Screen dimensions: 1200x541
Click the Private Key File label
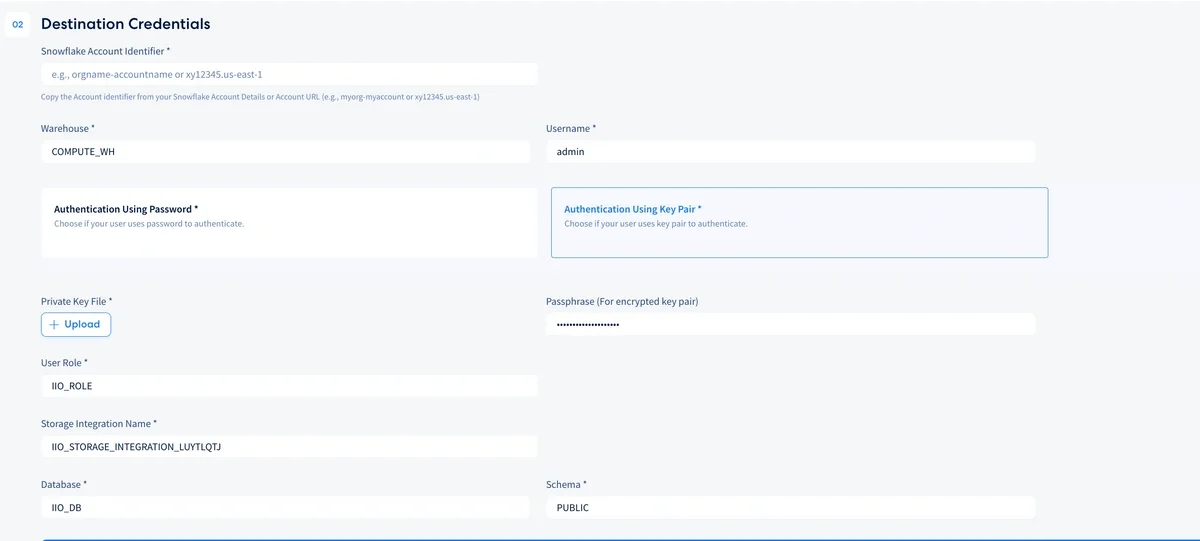tap(76, 301)
